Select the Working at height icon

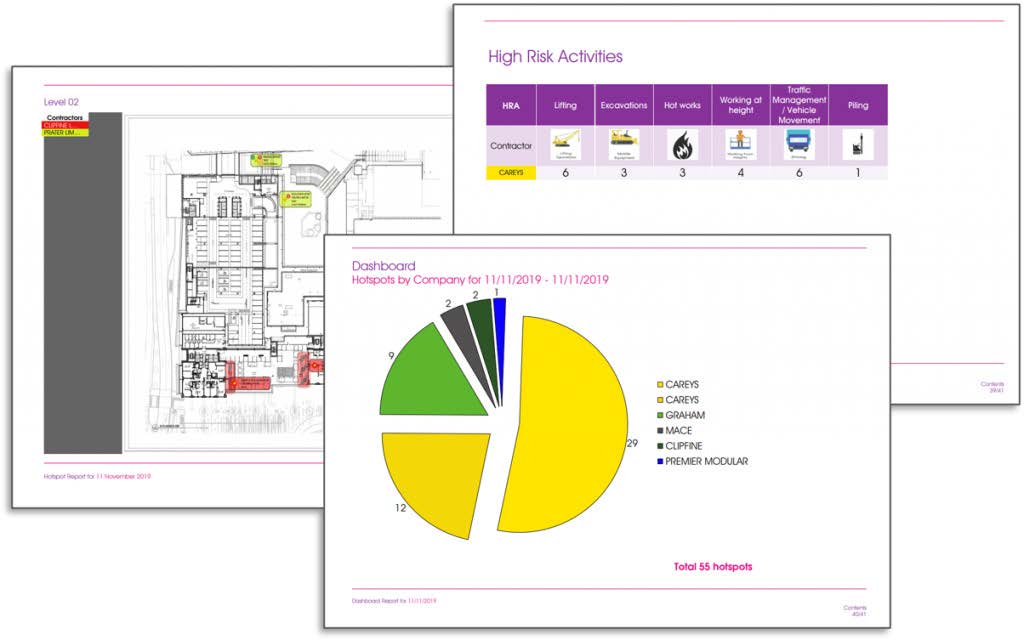point(741,145)
